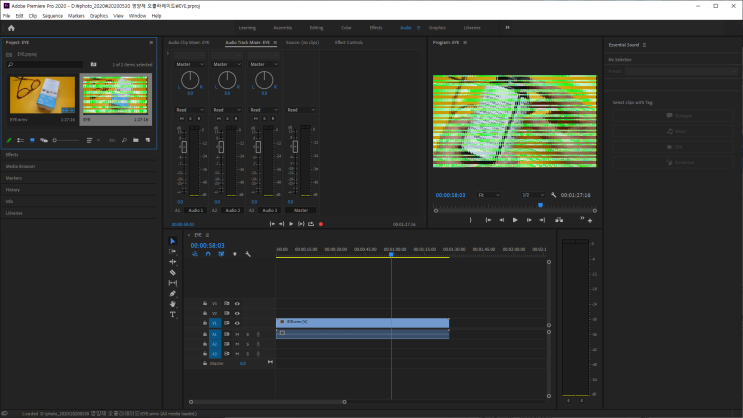743x418 pixels.
Task: Open the Audio Clip Mixer tab
Action: [x=189, y=43]
